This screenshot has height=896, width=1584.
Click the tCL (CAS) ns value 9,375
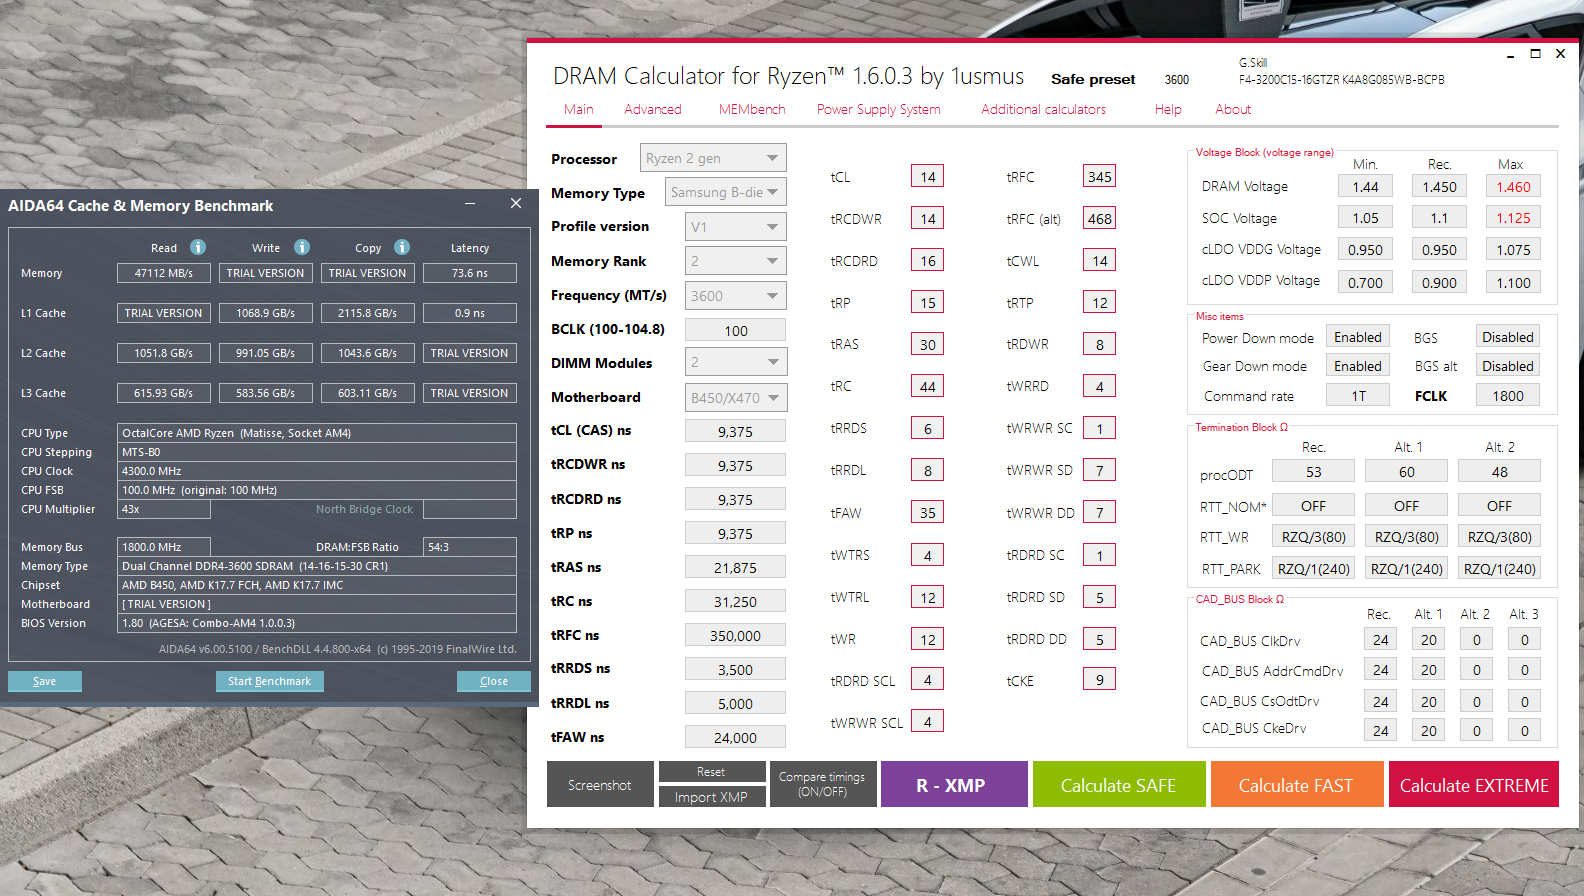tap(736, 431)
